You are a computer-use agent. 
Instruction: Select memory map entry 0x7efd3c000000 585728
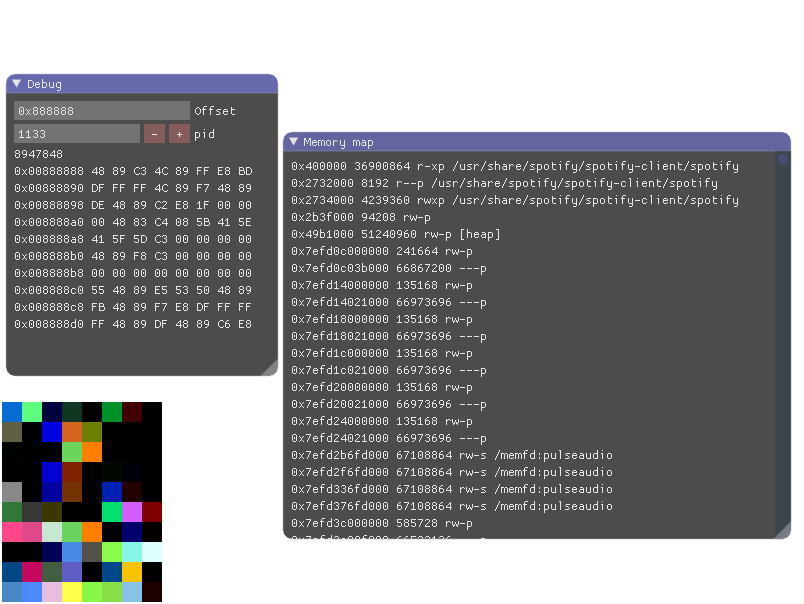[x=381, y=524]
